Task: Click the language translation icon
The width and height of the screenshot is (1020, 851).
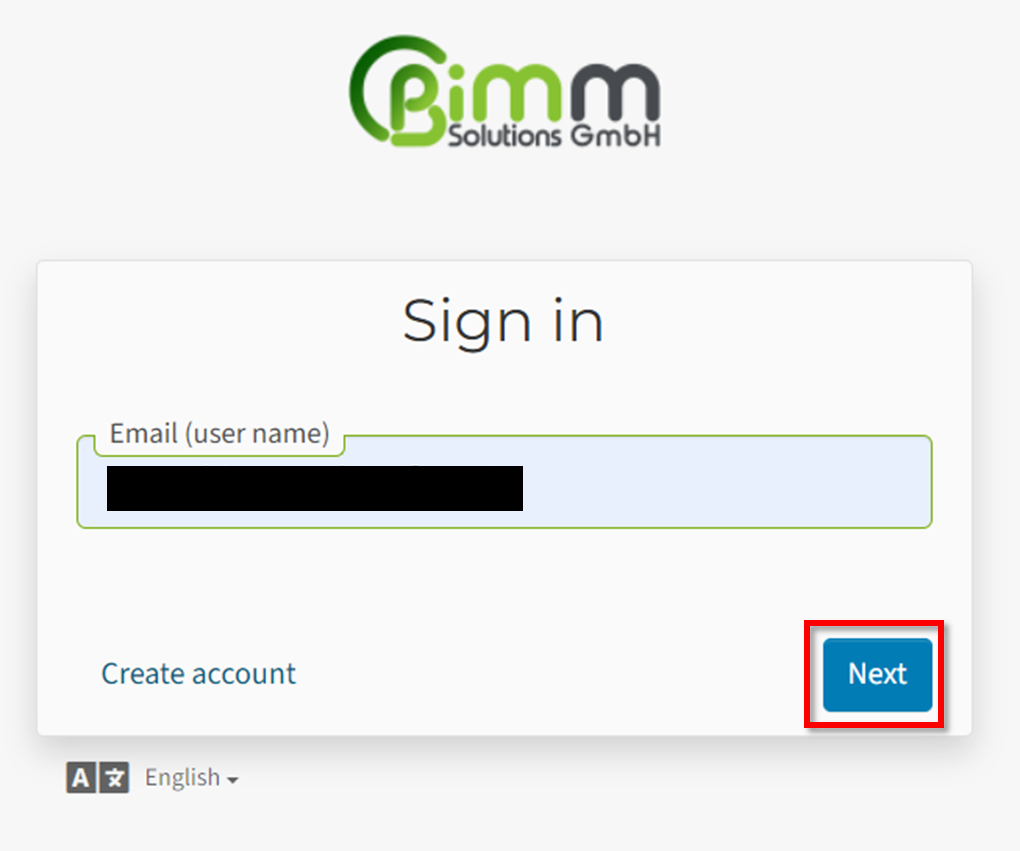Action: (98, 777)
